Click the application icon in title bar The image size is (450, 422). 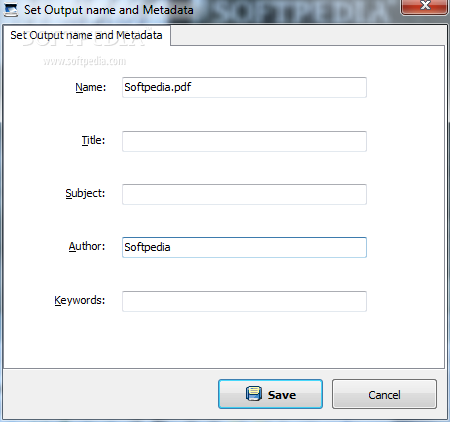(11, 10)
